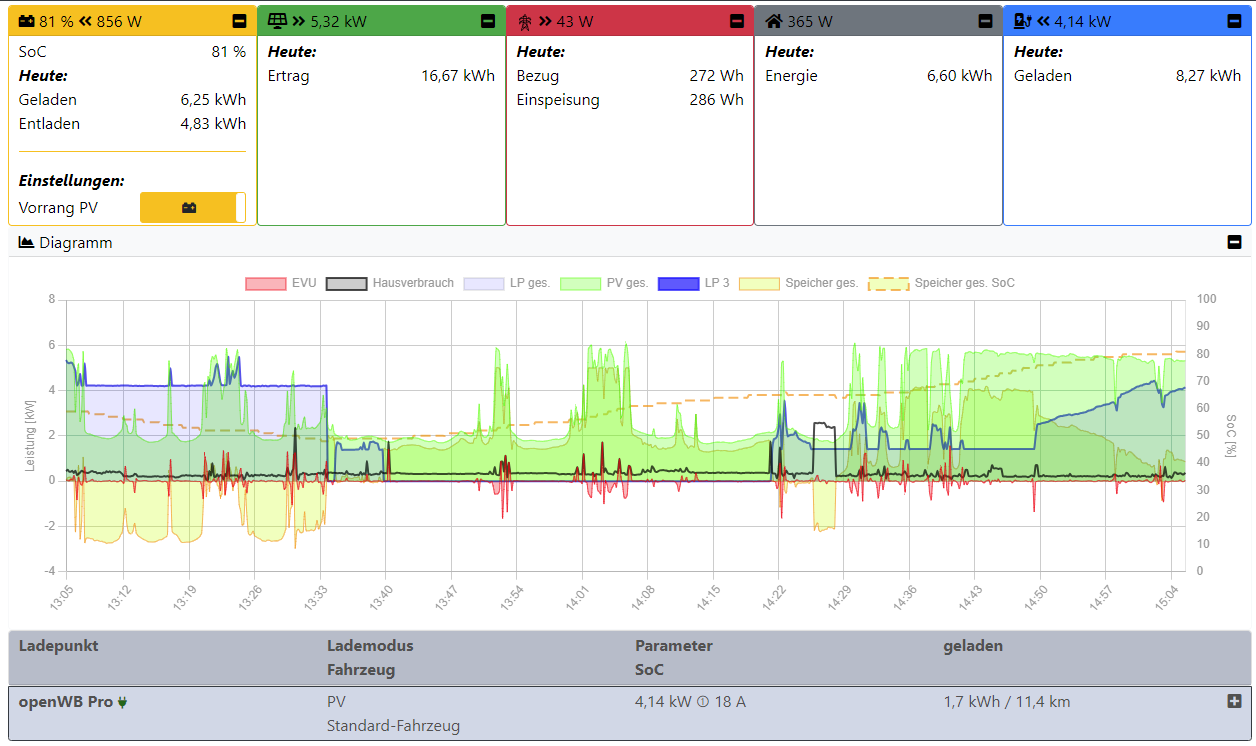This screenshot has height=746, width=1256.
Task: Click the house consumption icon
Action: click(773, 21)
